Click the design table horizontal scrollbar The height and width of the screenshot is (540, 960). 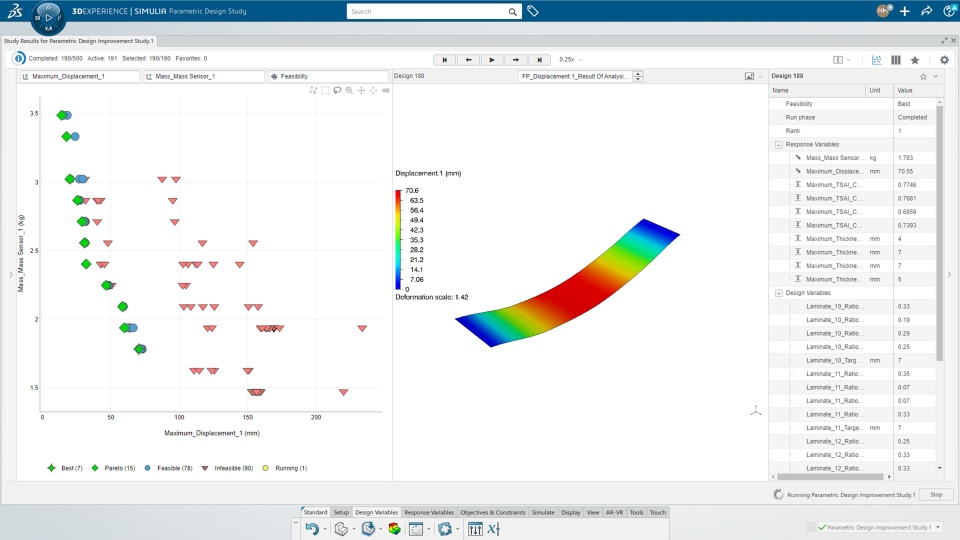831,476
